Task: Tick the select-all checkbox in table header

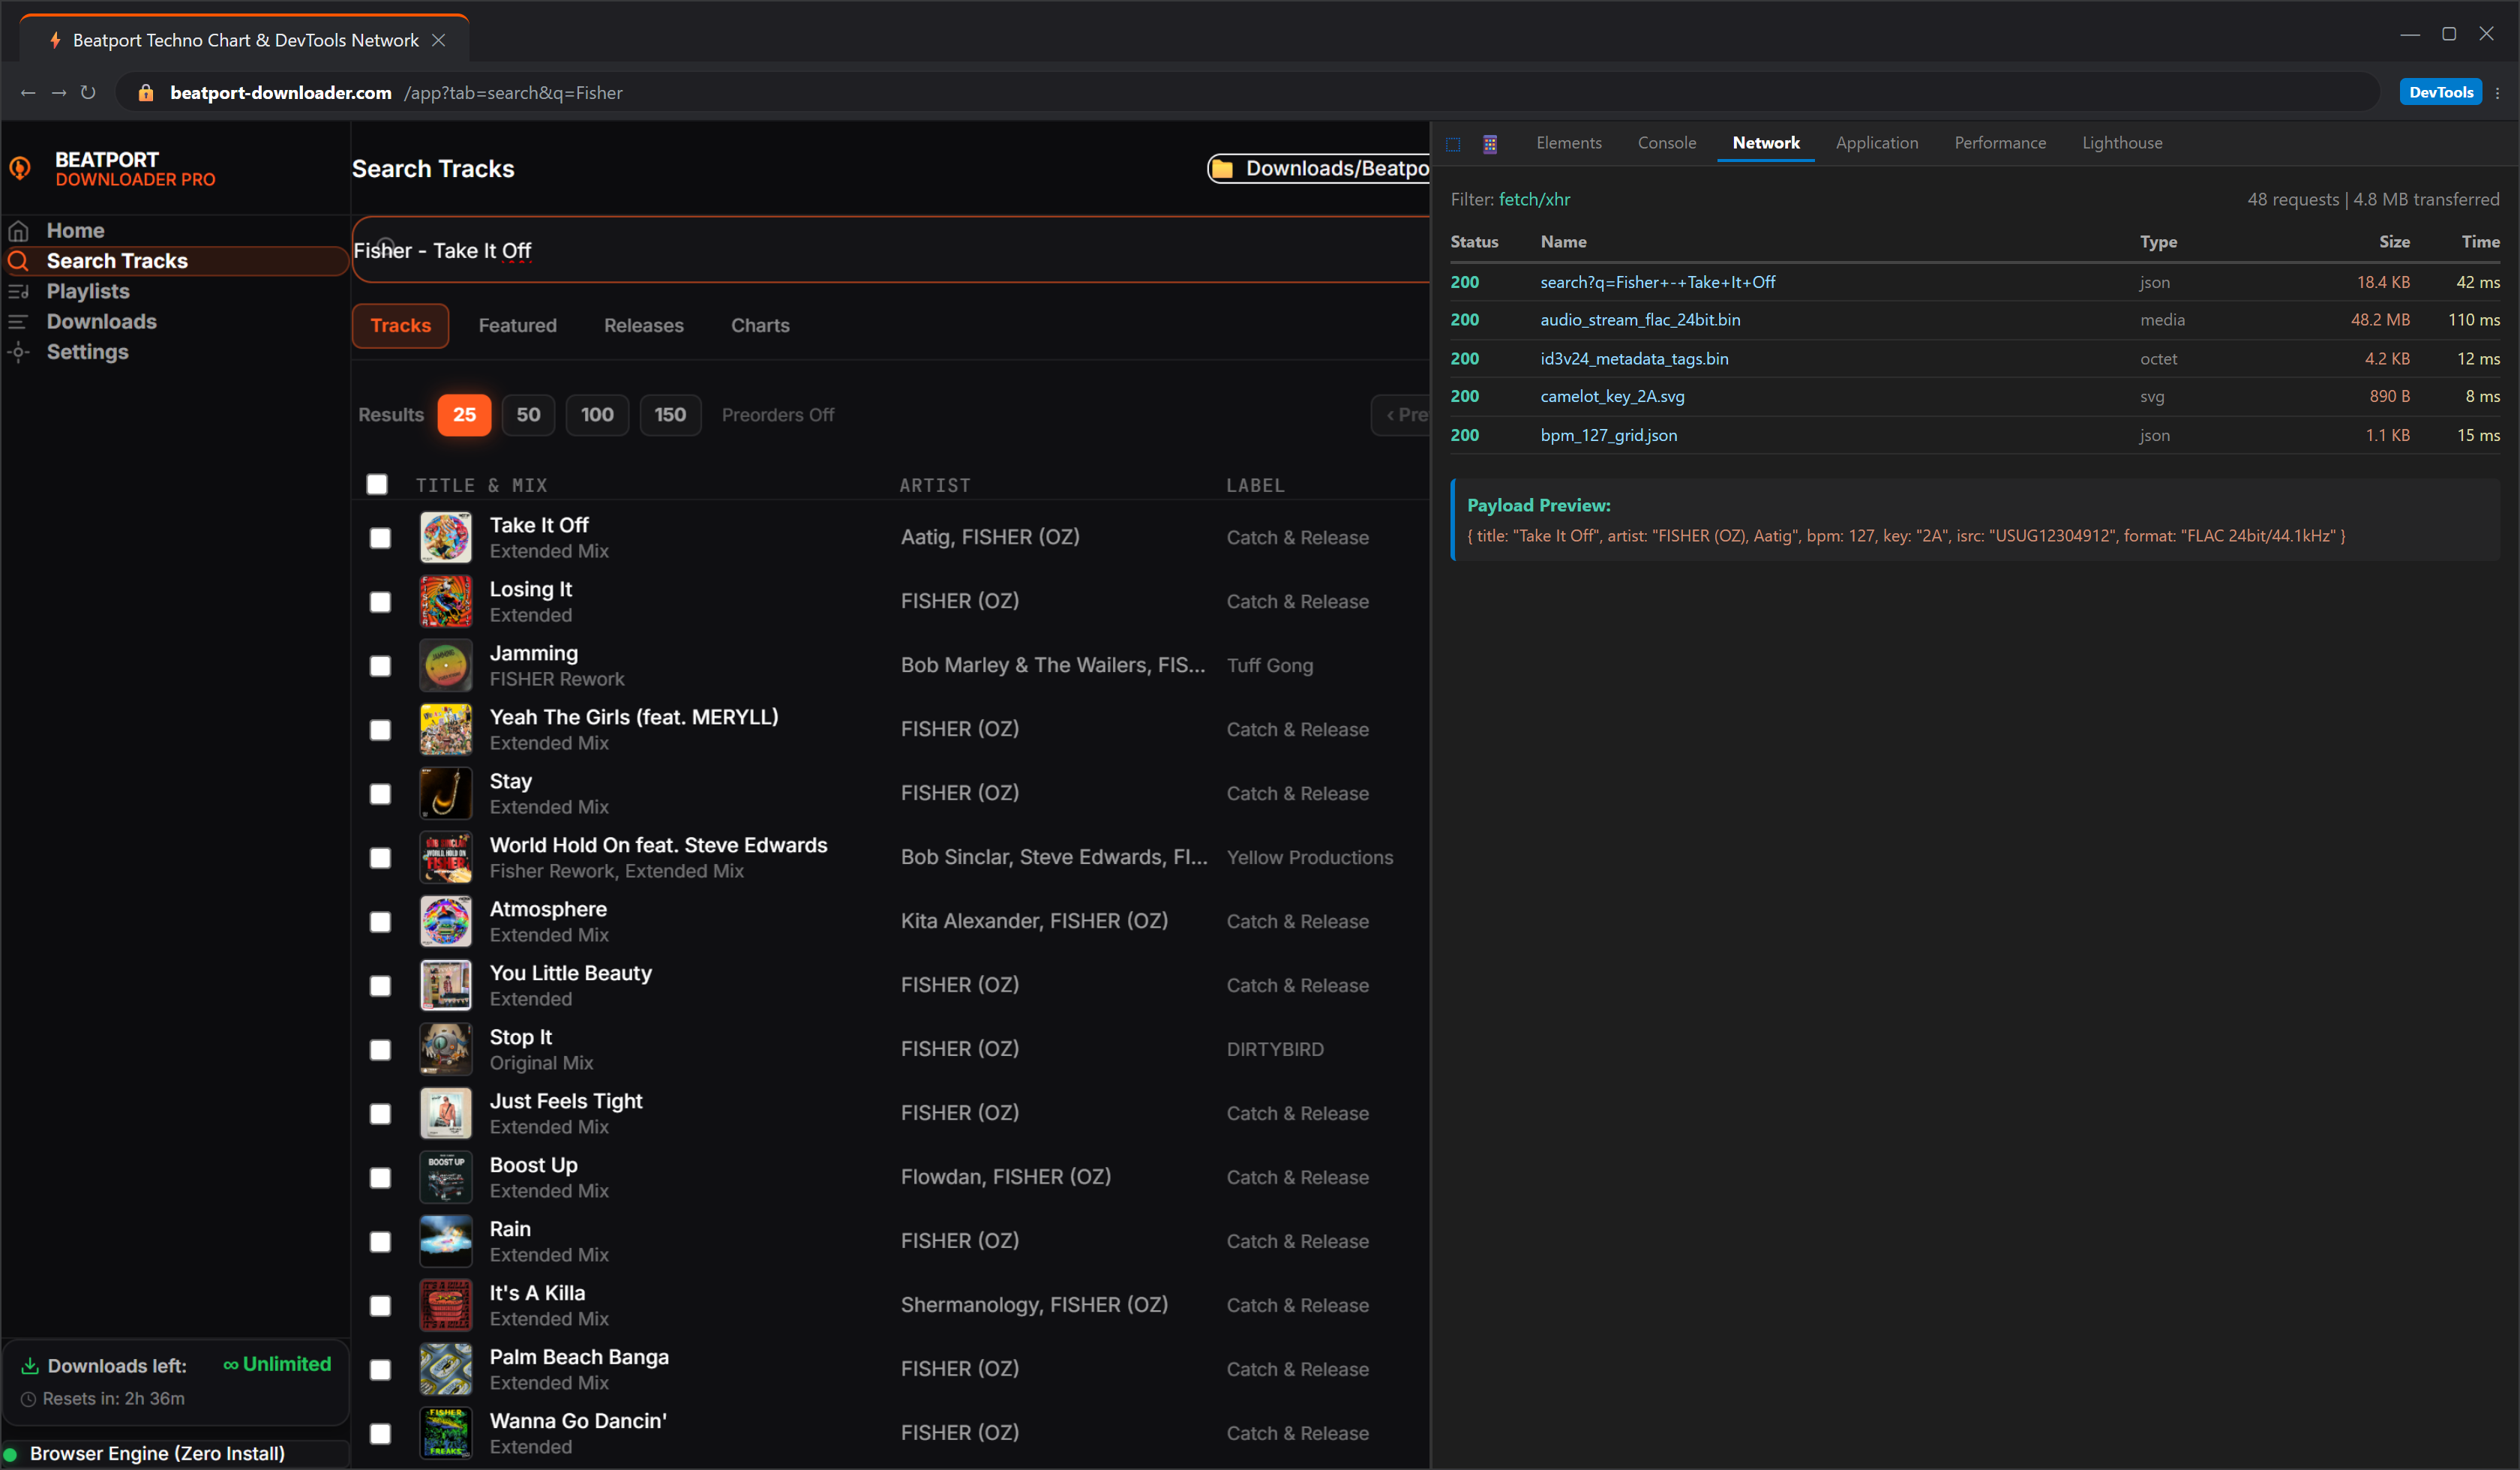Action: [377, 485]
